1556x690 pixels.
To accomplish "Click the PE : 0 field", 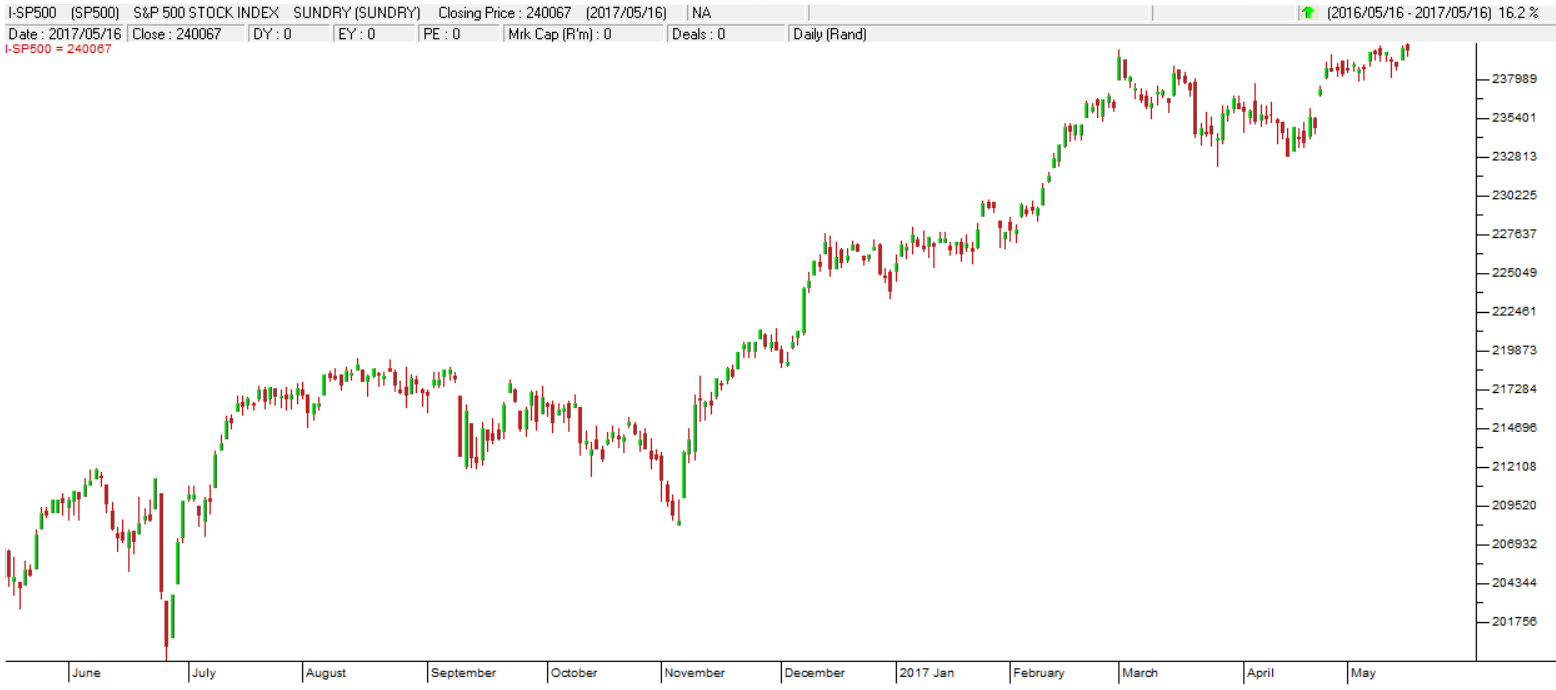I will [441, 34].
